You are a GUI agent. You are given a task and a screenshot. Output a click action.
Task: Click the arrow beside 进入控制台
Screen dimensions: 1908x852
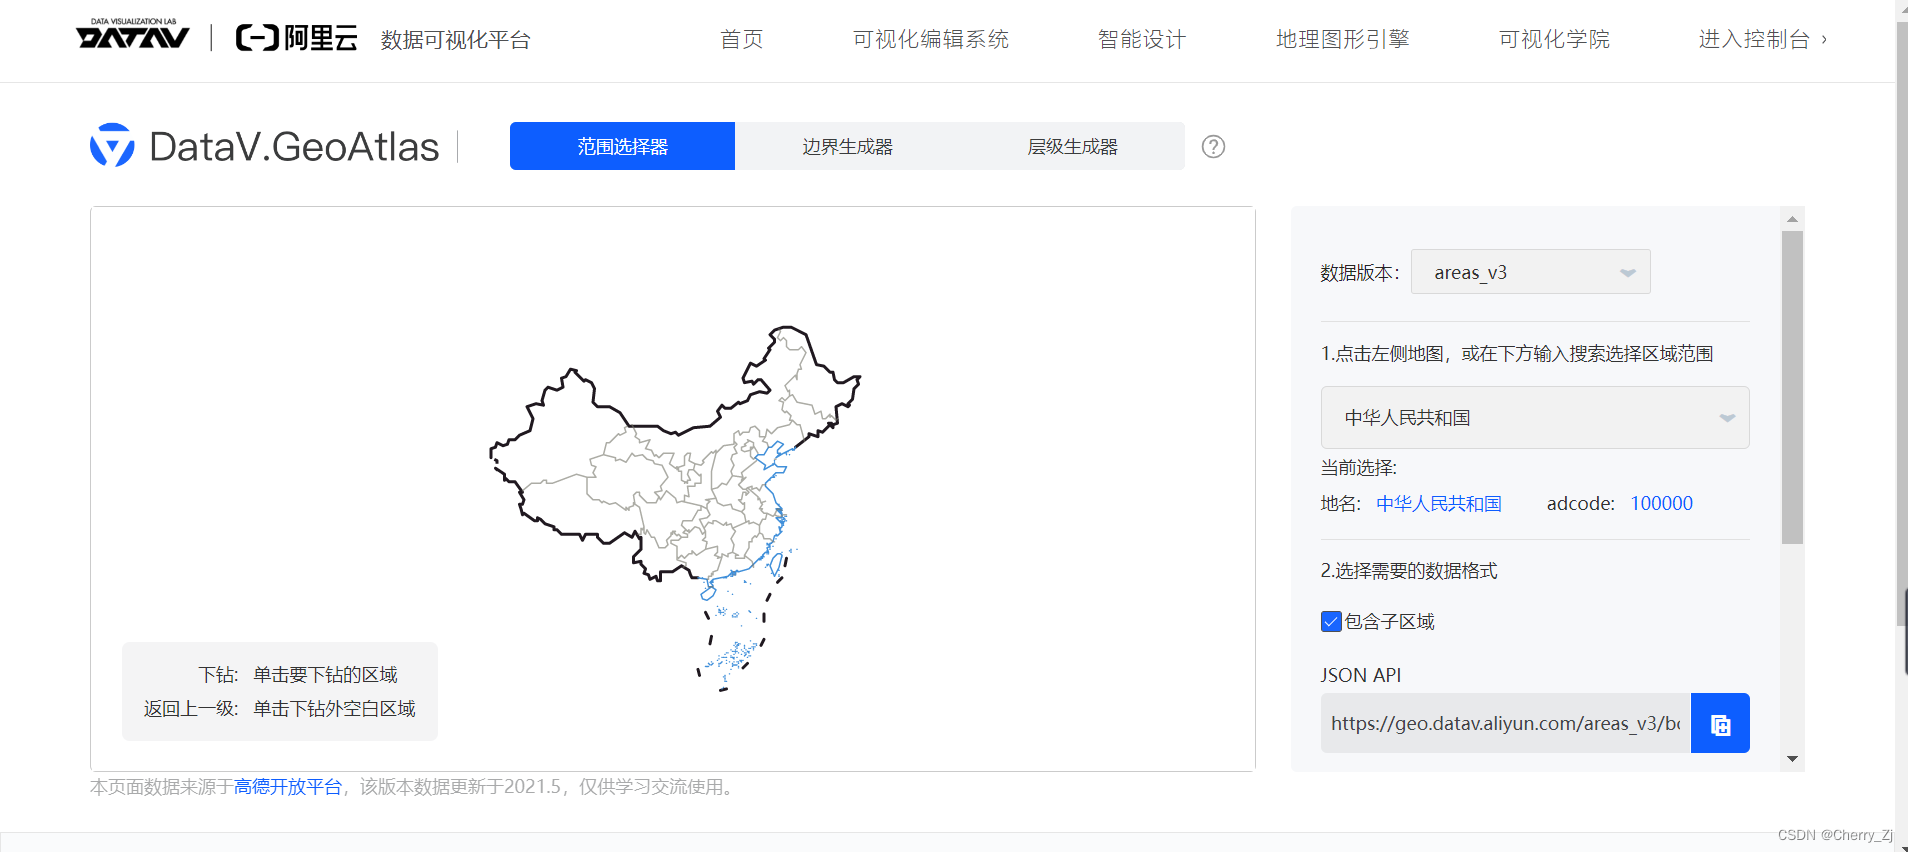click(x=1824, y=39)
